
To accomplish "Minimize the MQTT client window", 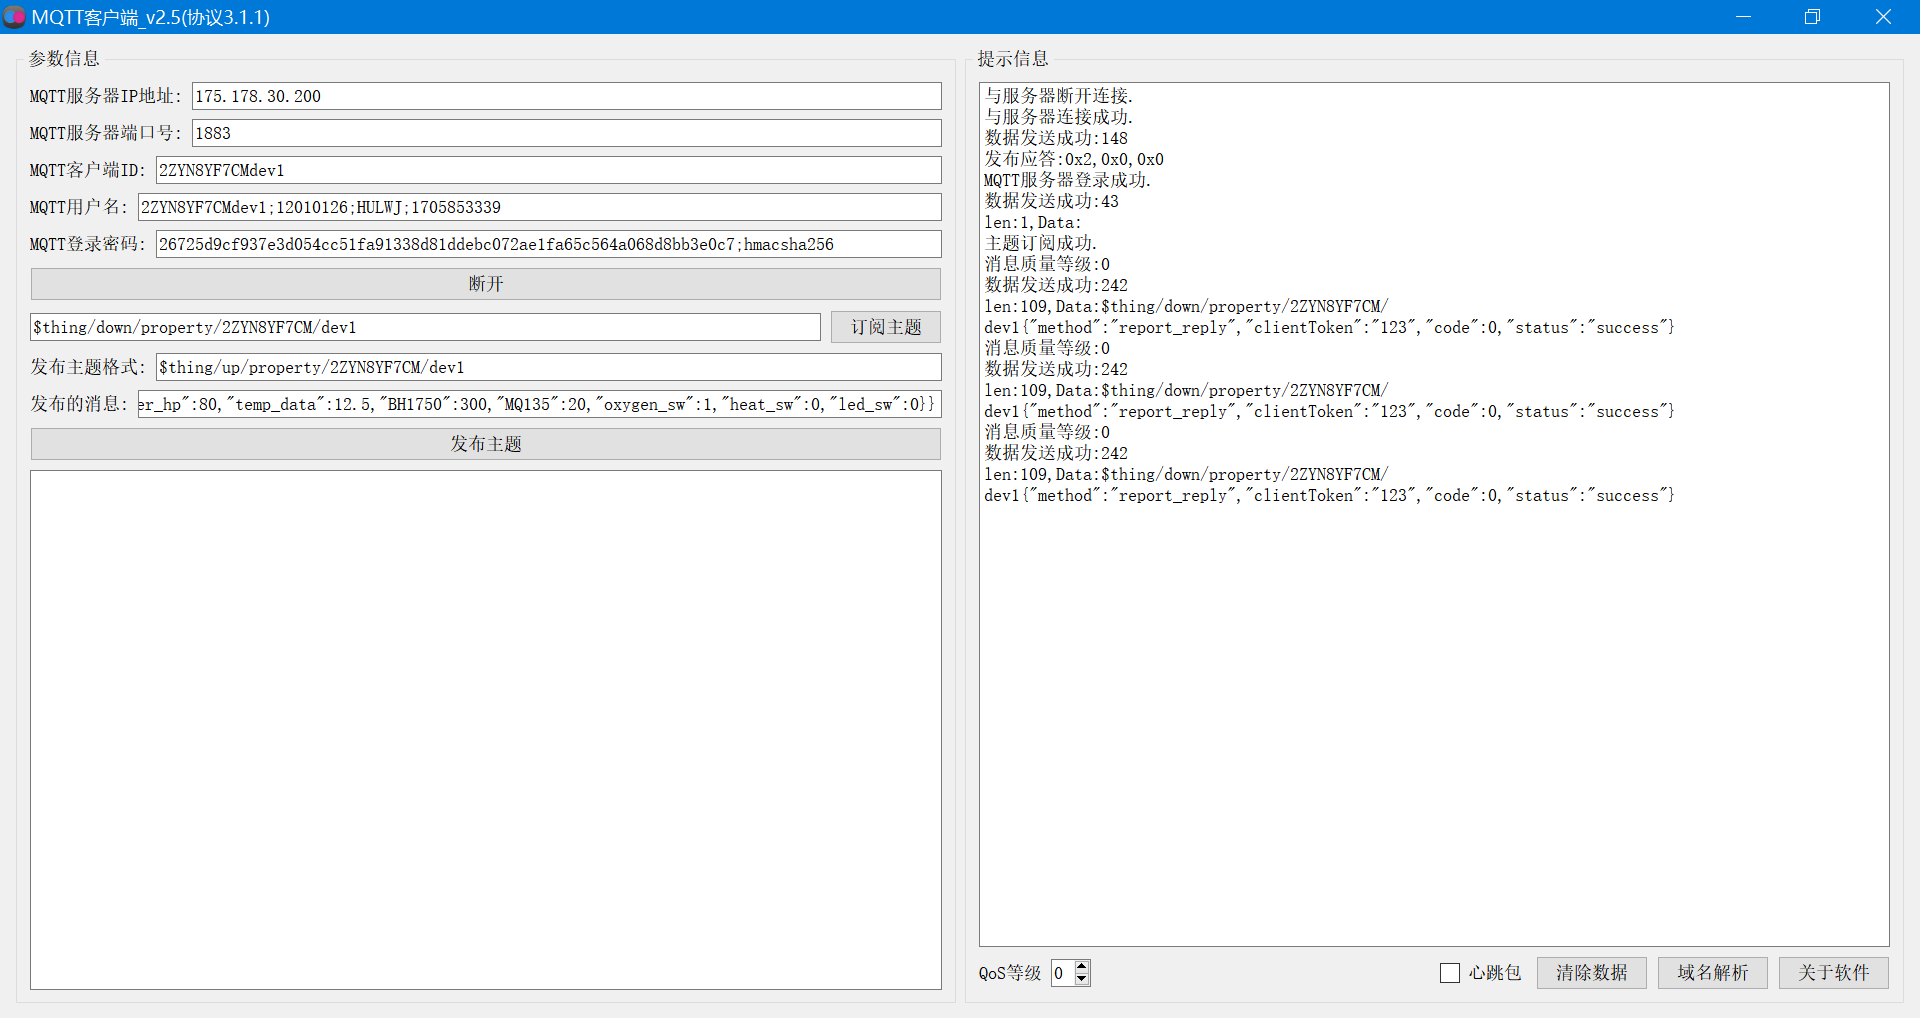I will pos(1743,17).
